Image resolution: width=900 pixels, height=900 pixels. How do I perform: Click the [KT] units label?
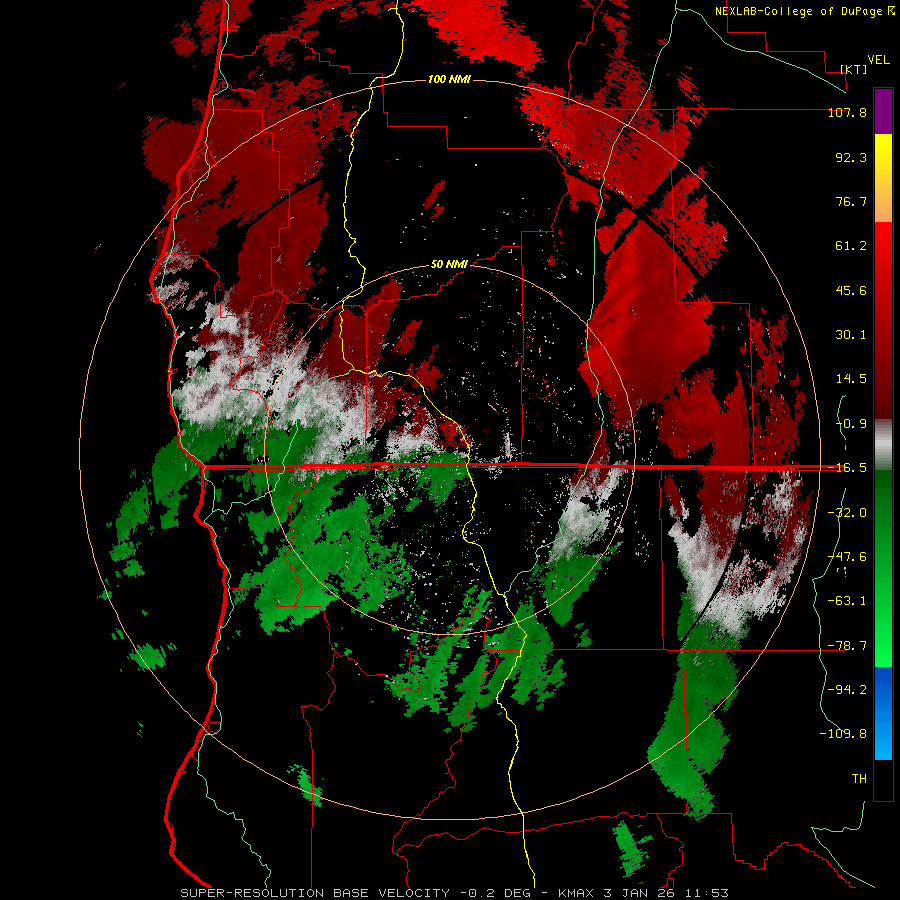coord(854,69)
